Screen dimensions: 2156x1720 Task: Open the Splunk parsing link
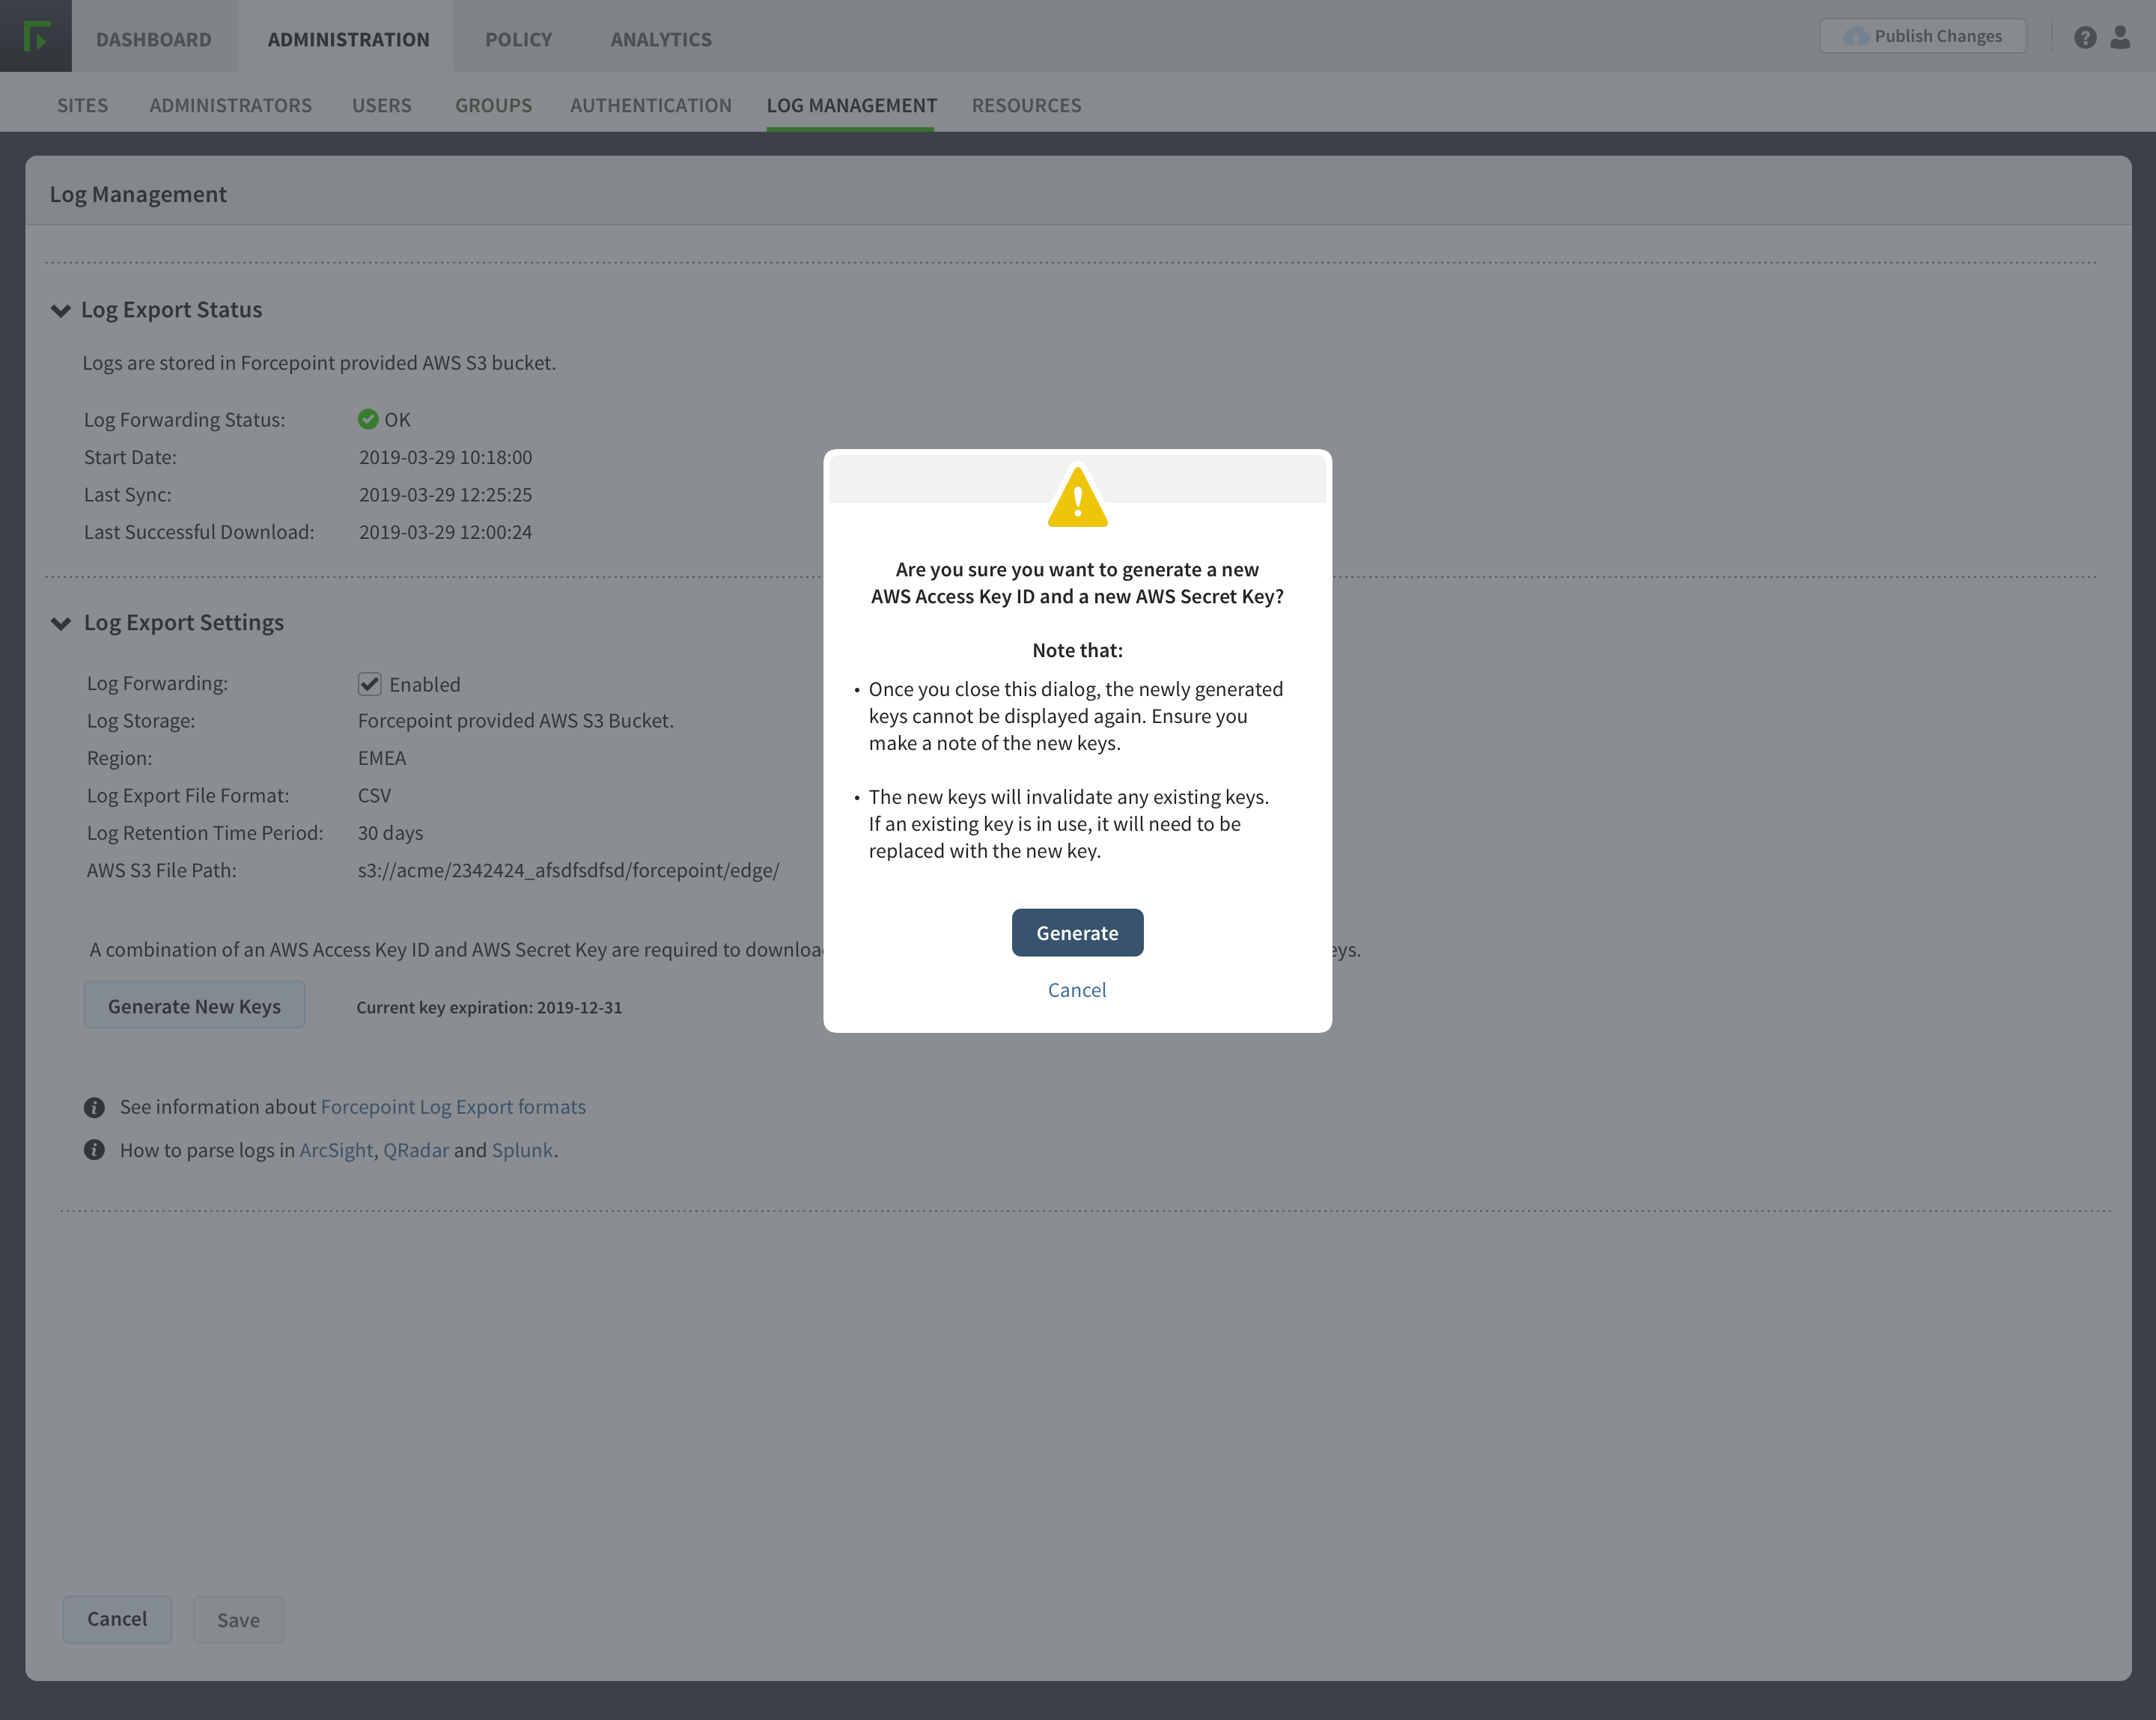(522, 1150)
